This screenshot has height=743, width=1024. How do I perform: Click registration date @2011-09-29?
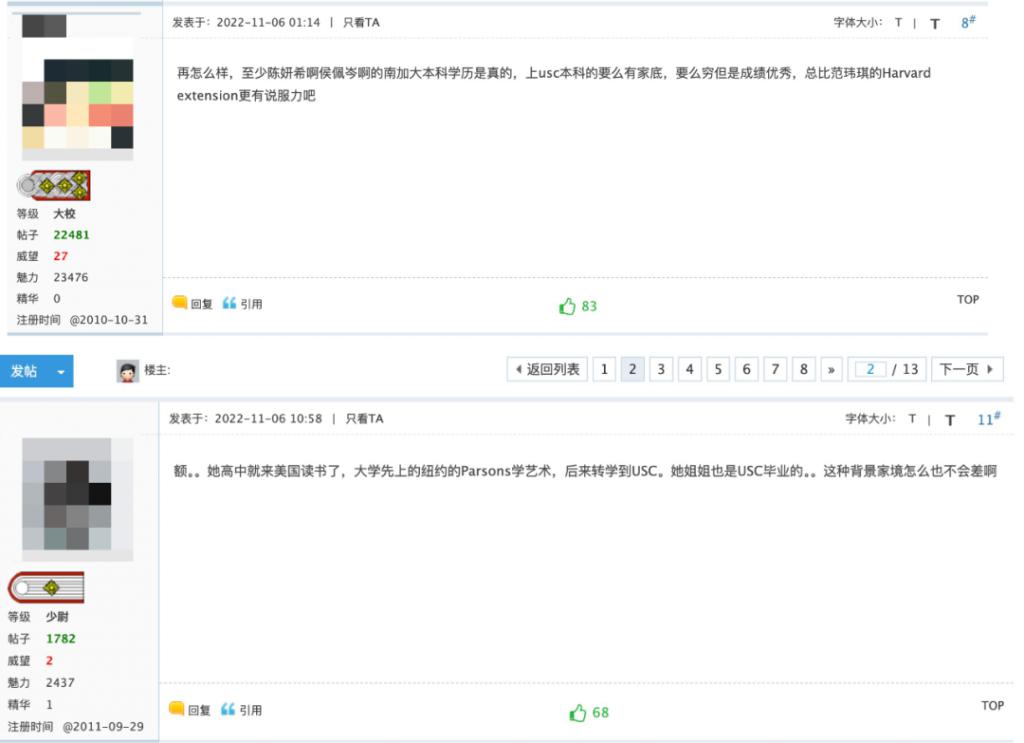(x=103, y=727)
